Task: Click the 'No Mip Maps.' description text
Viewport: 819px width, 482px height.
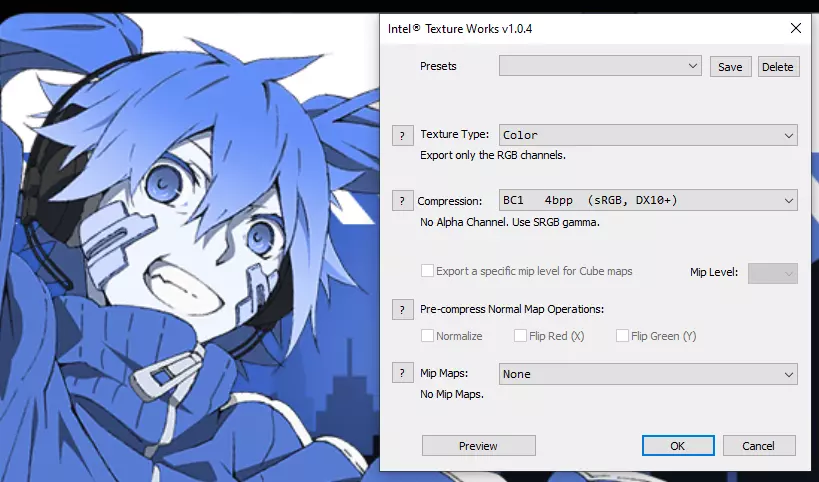Action: (452, 394)
